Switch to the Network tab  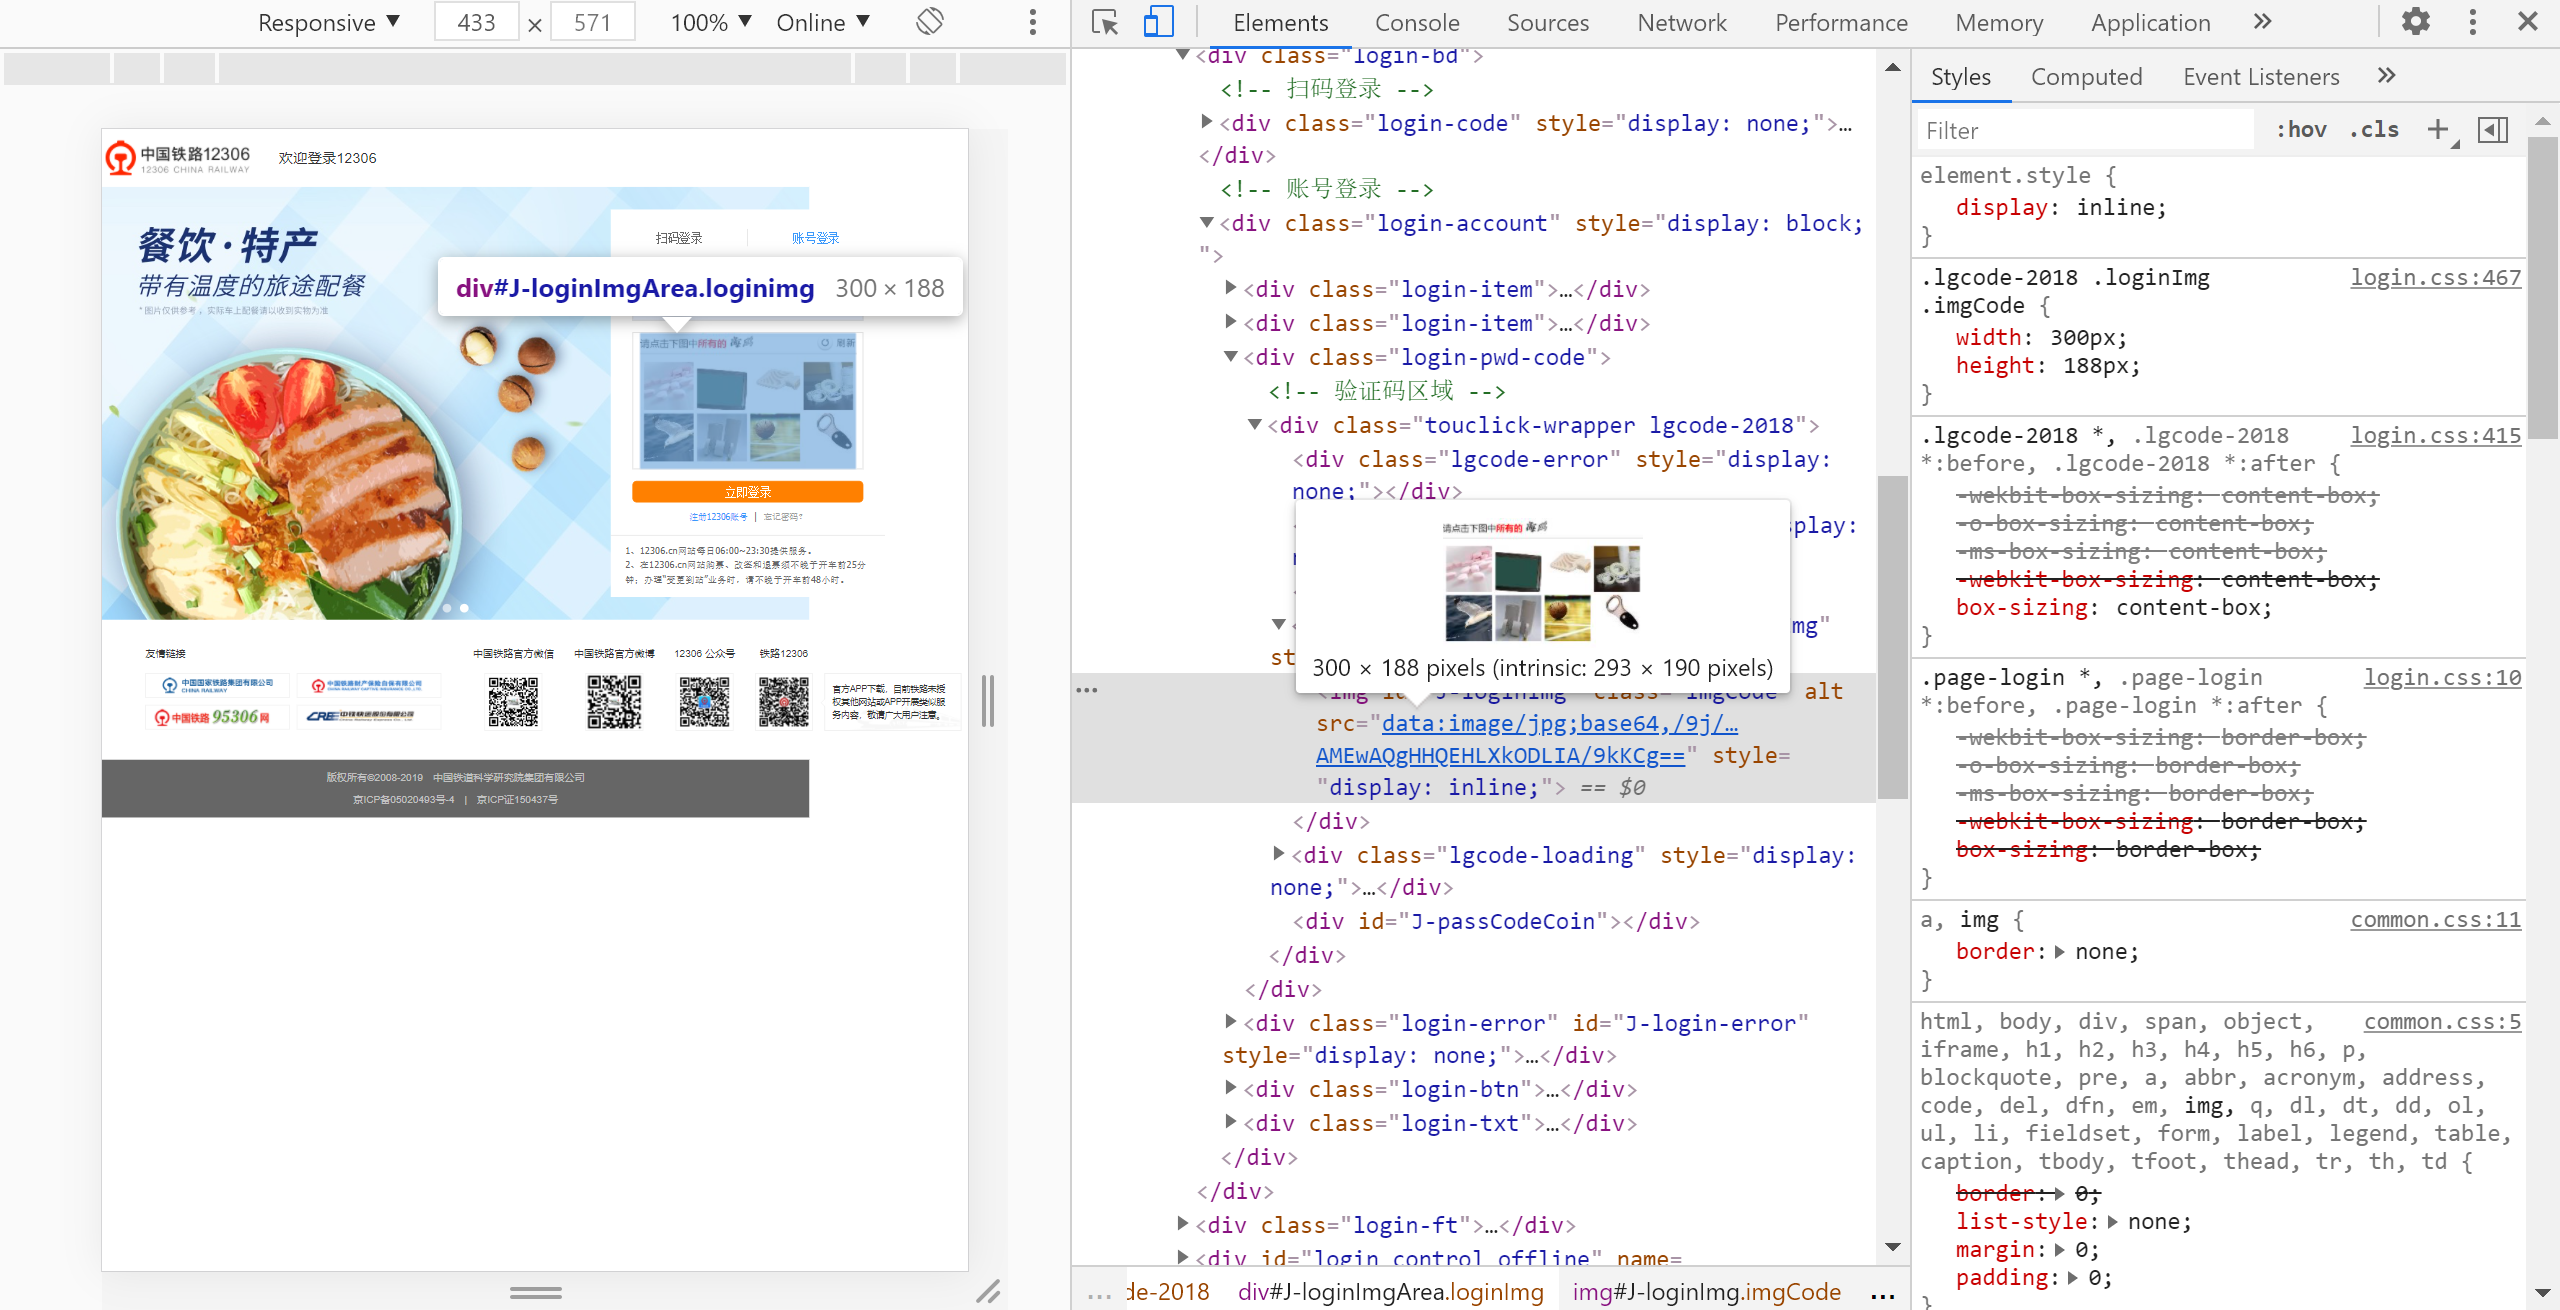pyautogui.click(x=1681, y=22)
